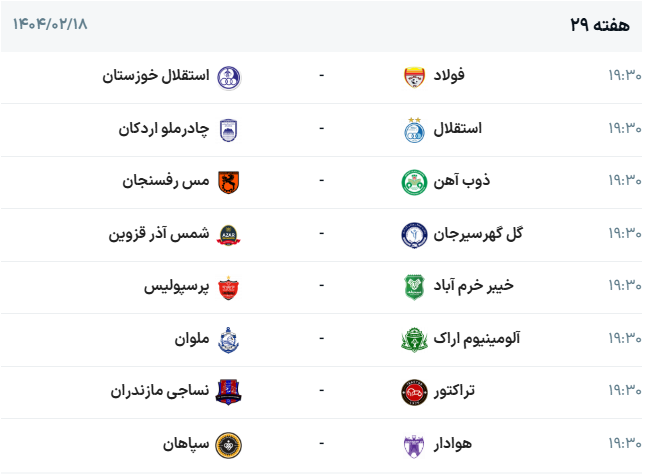Click the Chadormalu Ardakan team logo
The height and width of the screenshot is (474, 649).
(230, 129)
